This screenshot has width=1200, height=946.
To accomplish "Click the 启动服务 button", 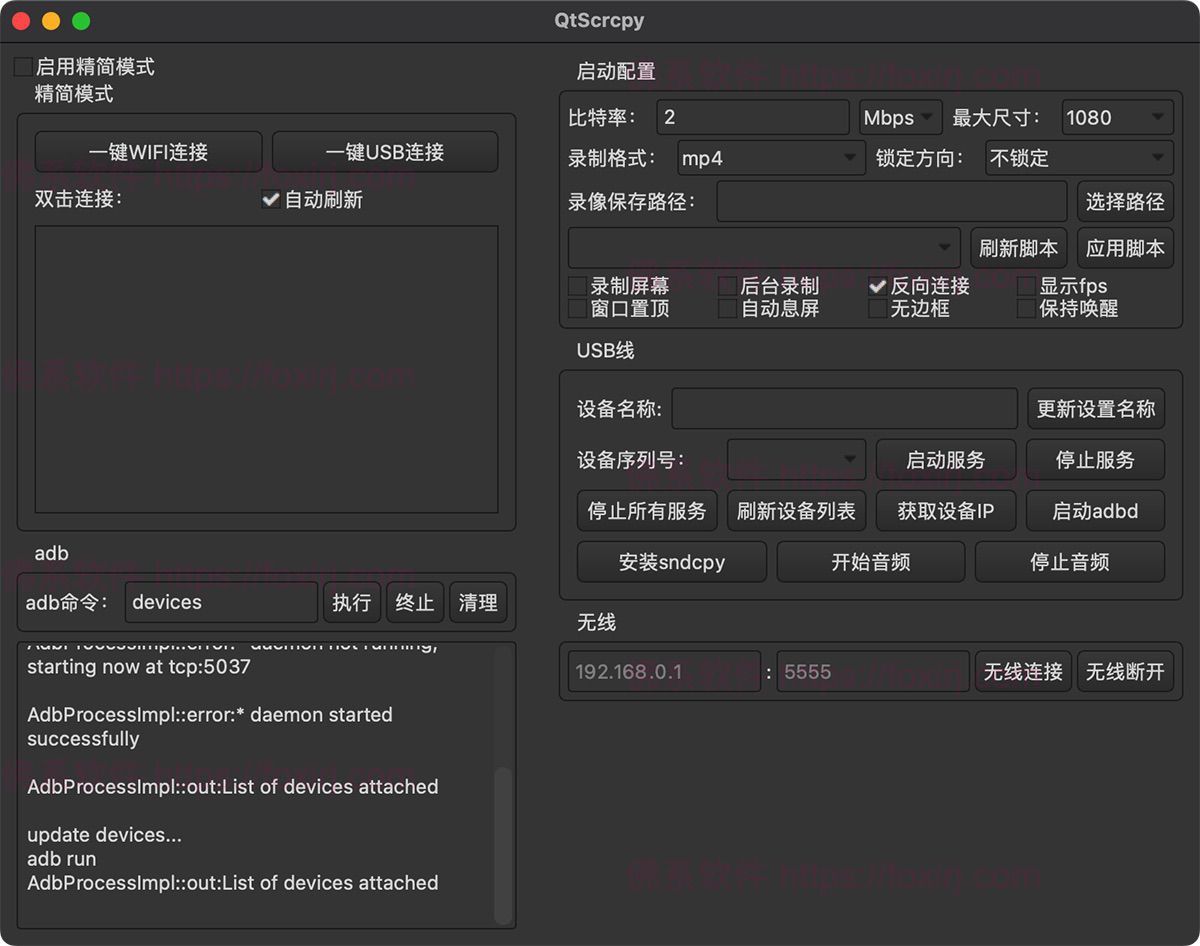I will pyautogui.click(x=946, y=460).
